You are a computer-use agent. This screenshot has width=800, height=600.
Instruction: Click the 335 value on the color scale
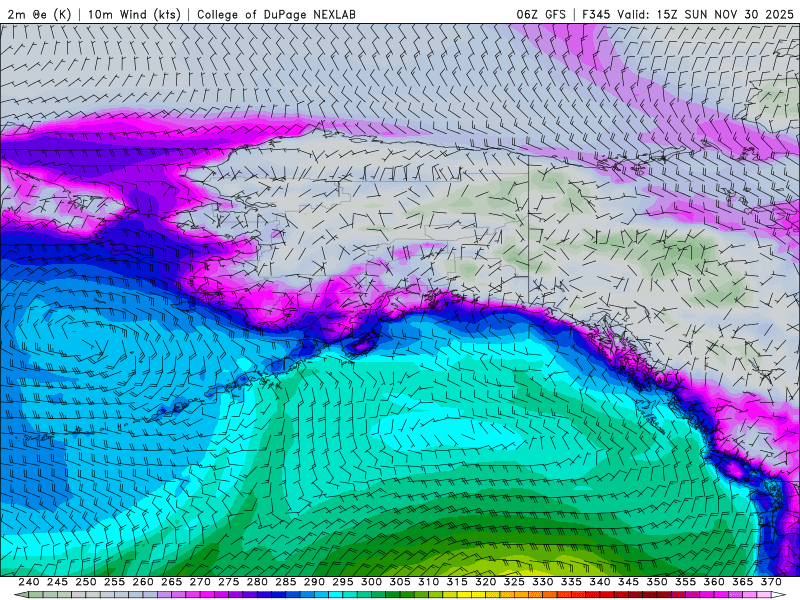coord(571,582)
